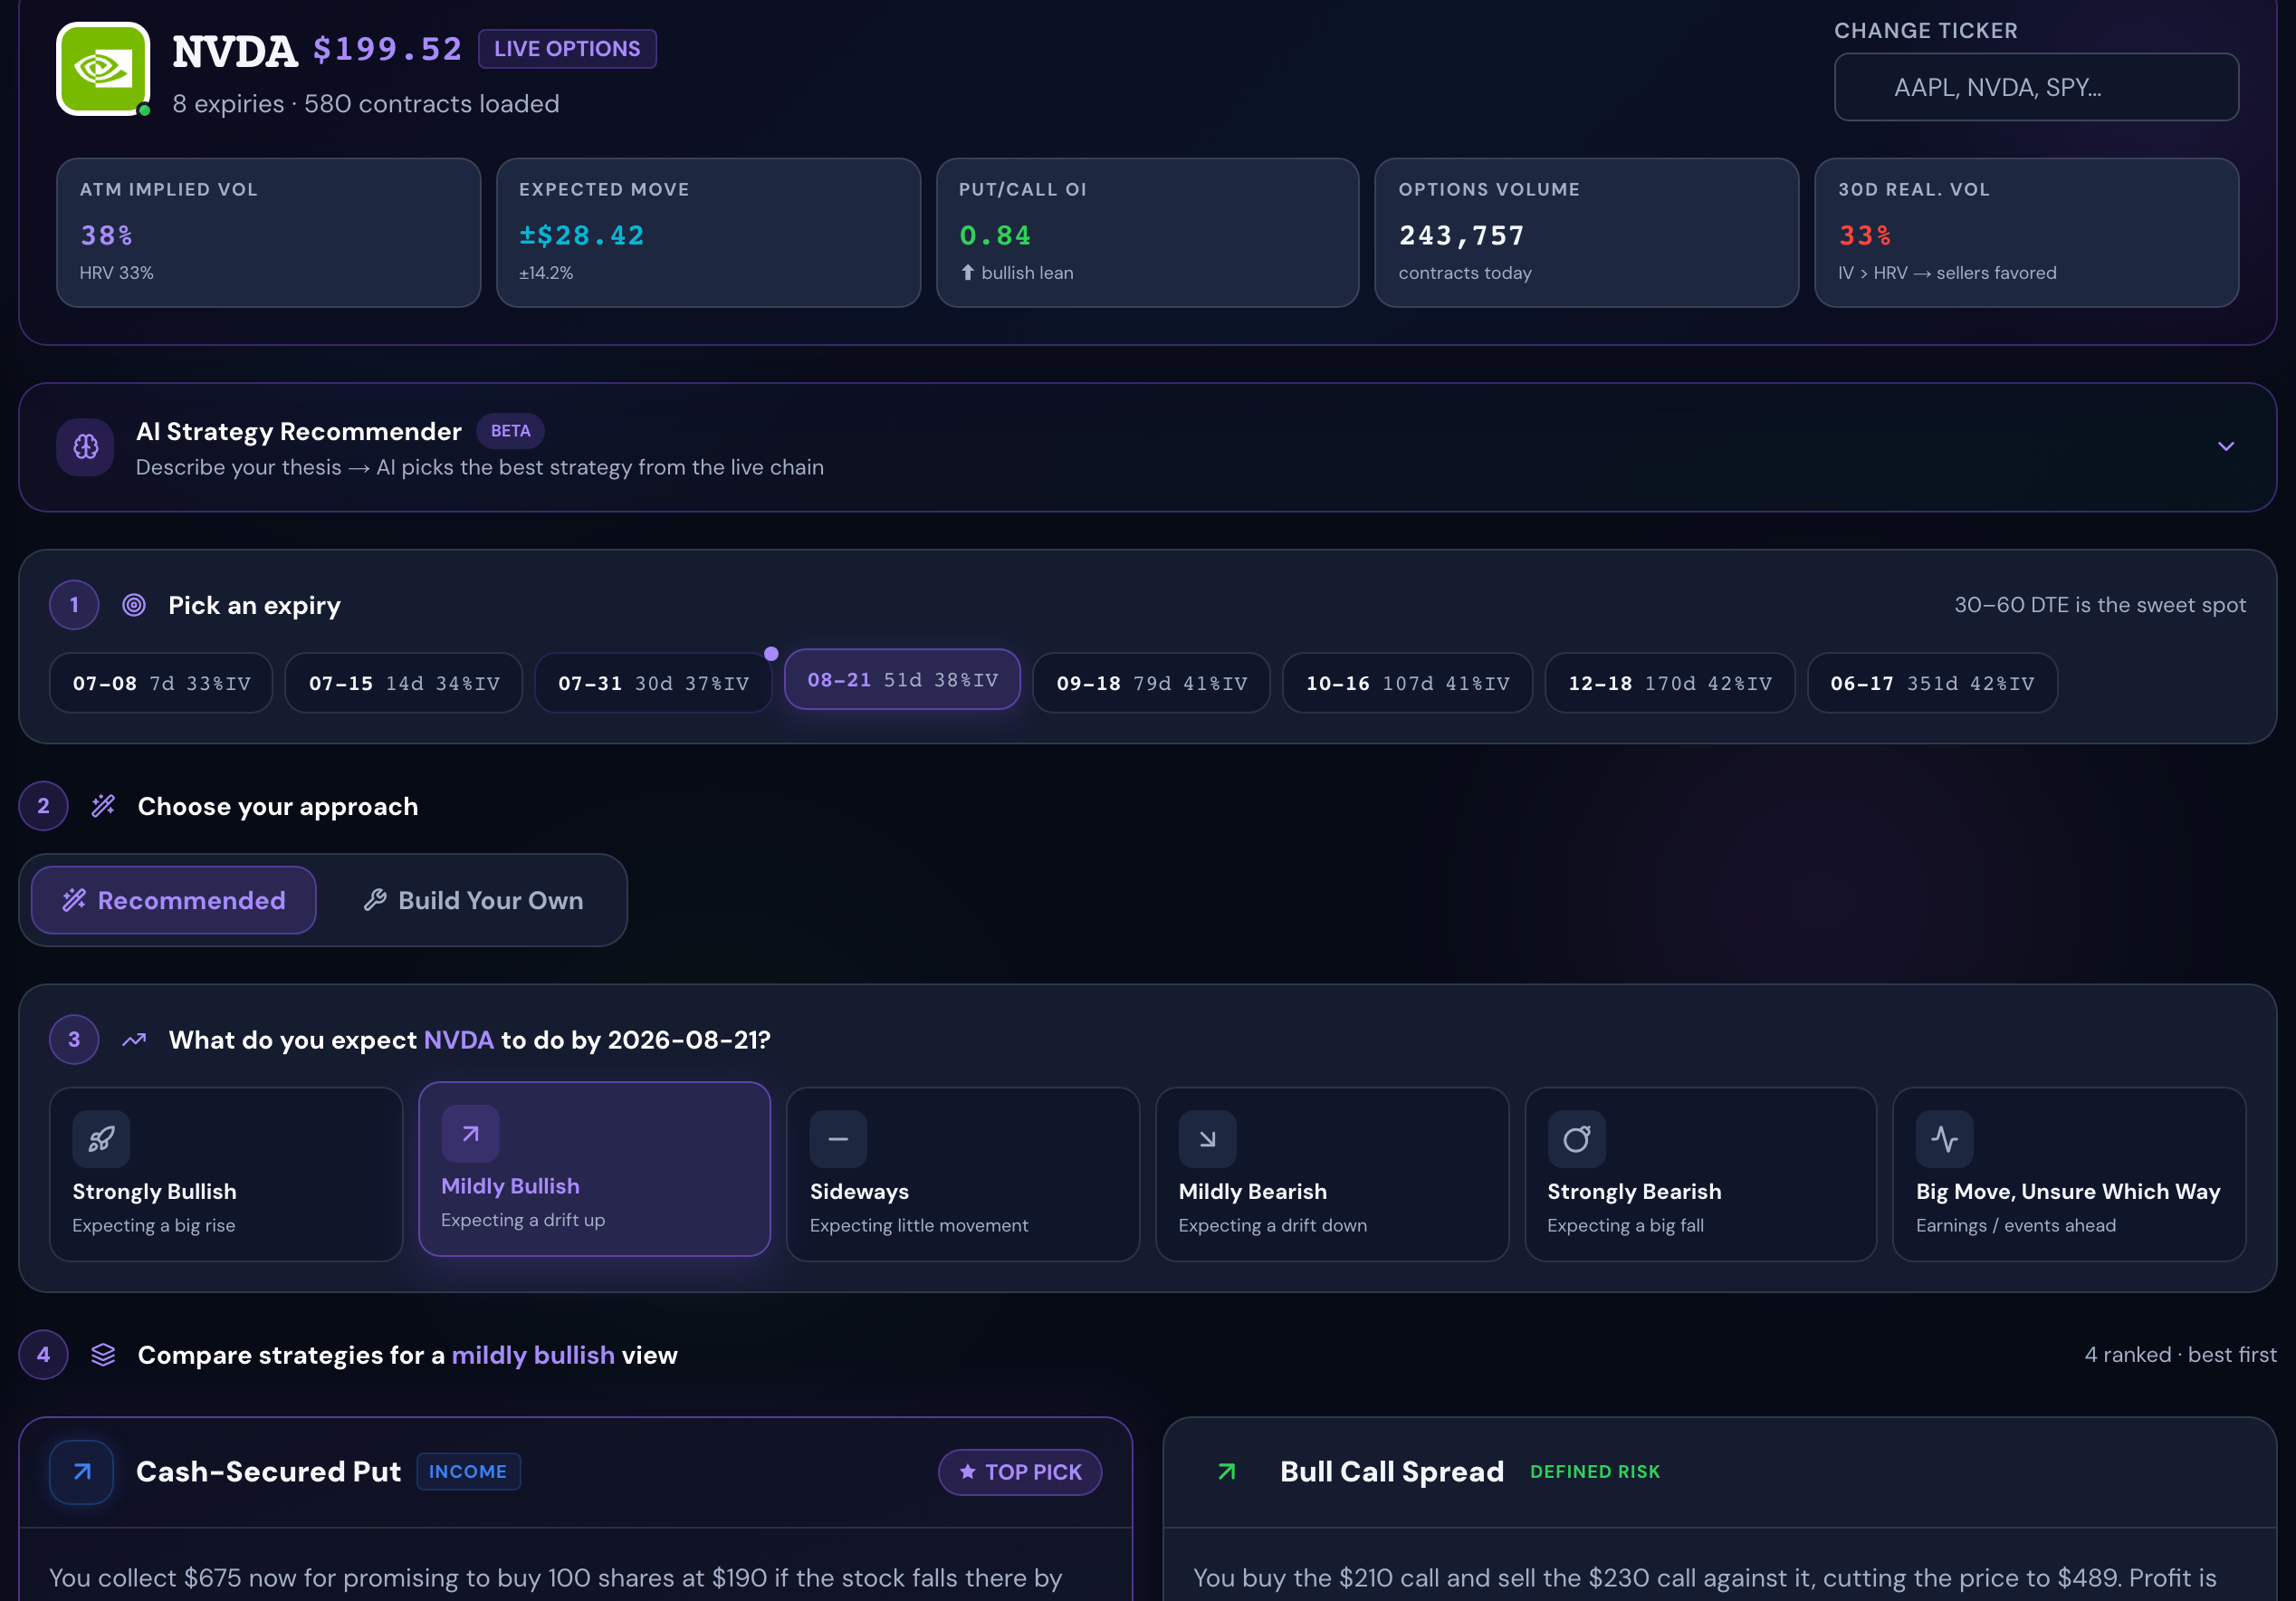
Task: Click the rocket icon on Strongly Bullish
Action: click(x=101, y=1139)
